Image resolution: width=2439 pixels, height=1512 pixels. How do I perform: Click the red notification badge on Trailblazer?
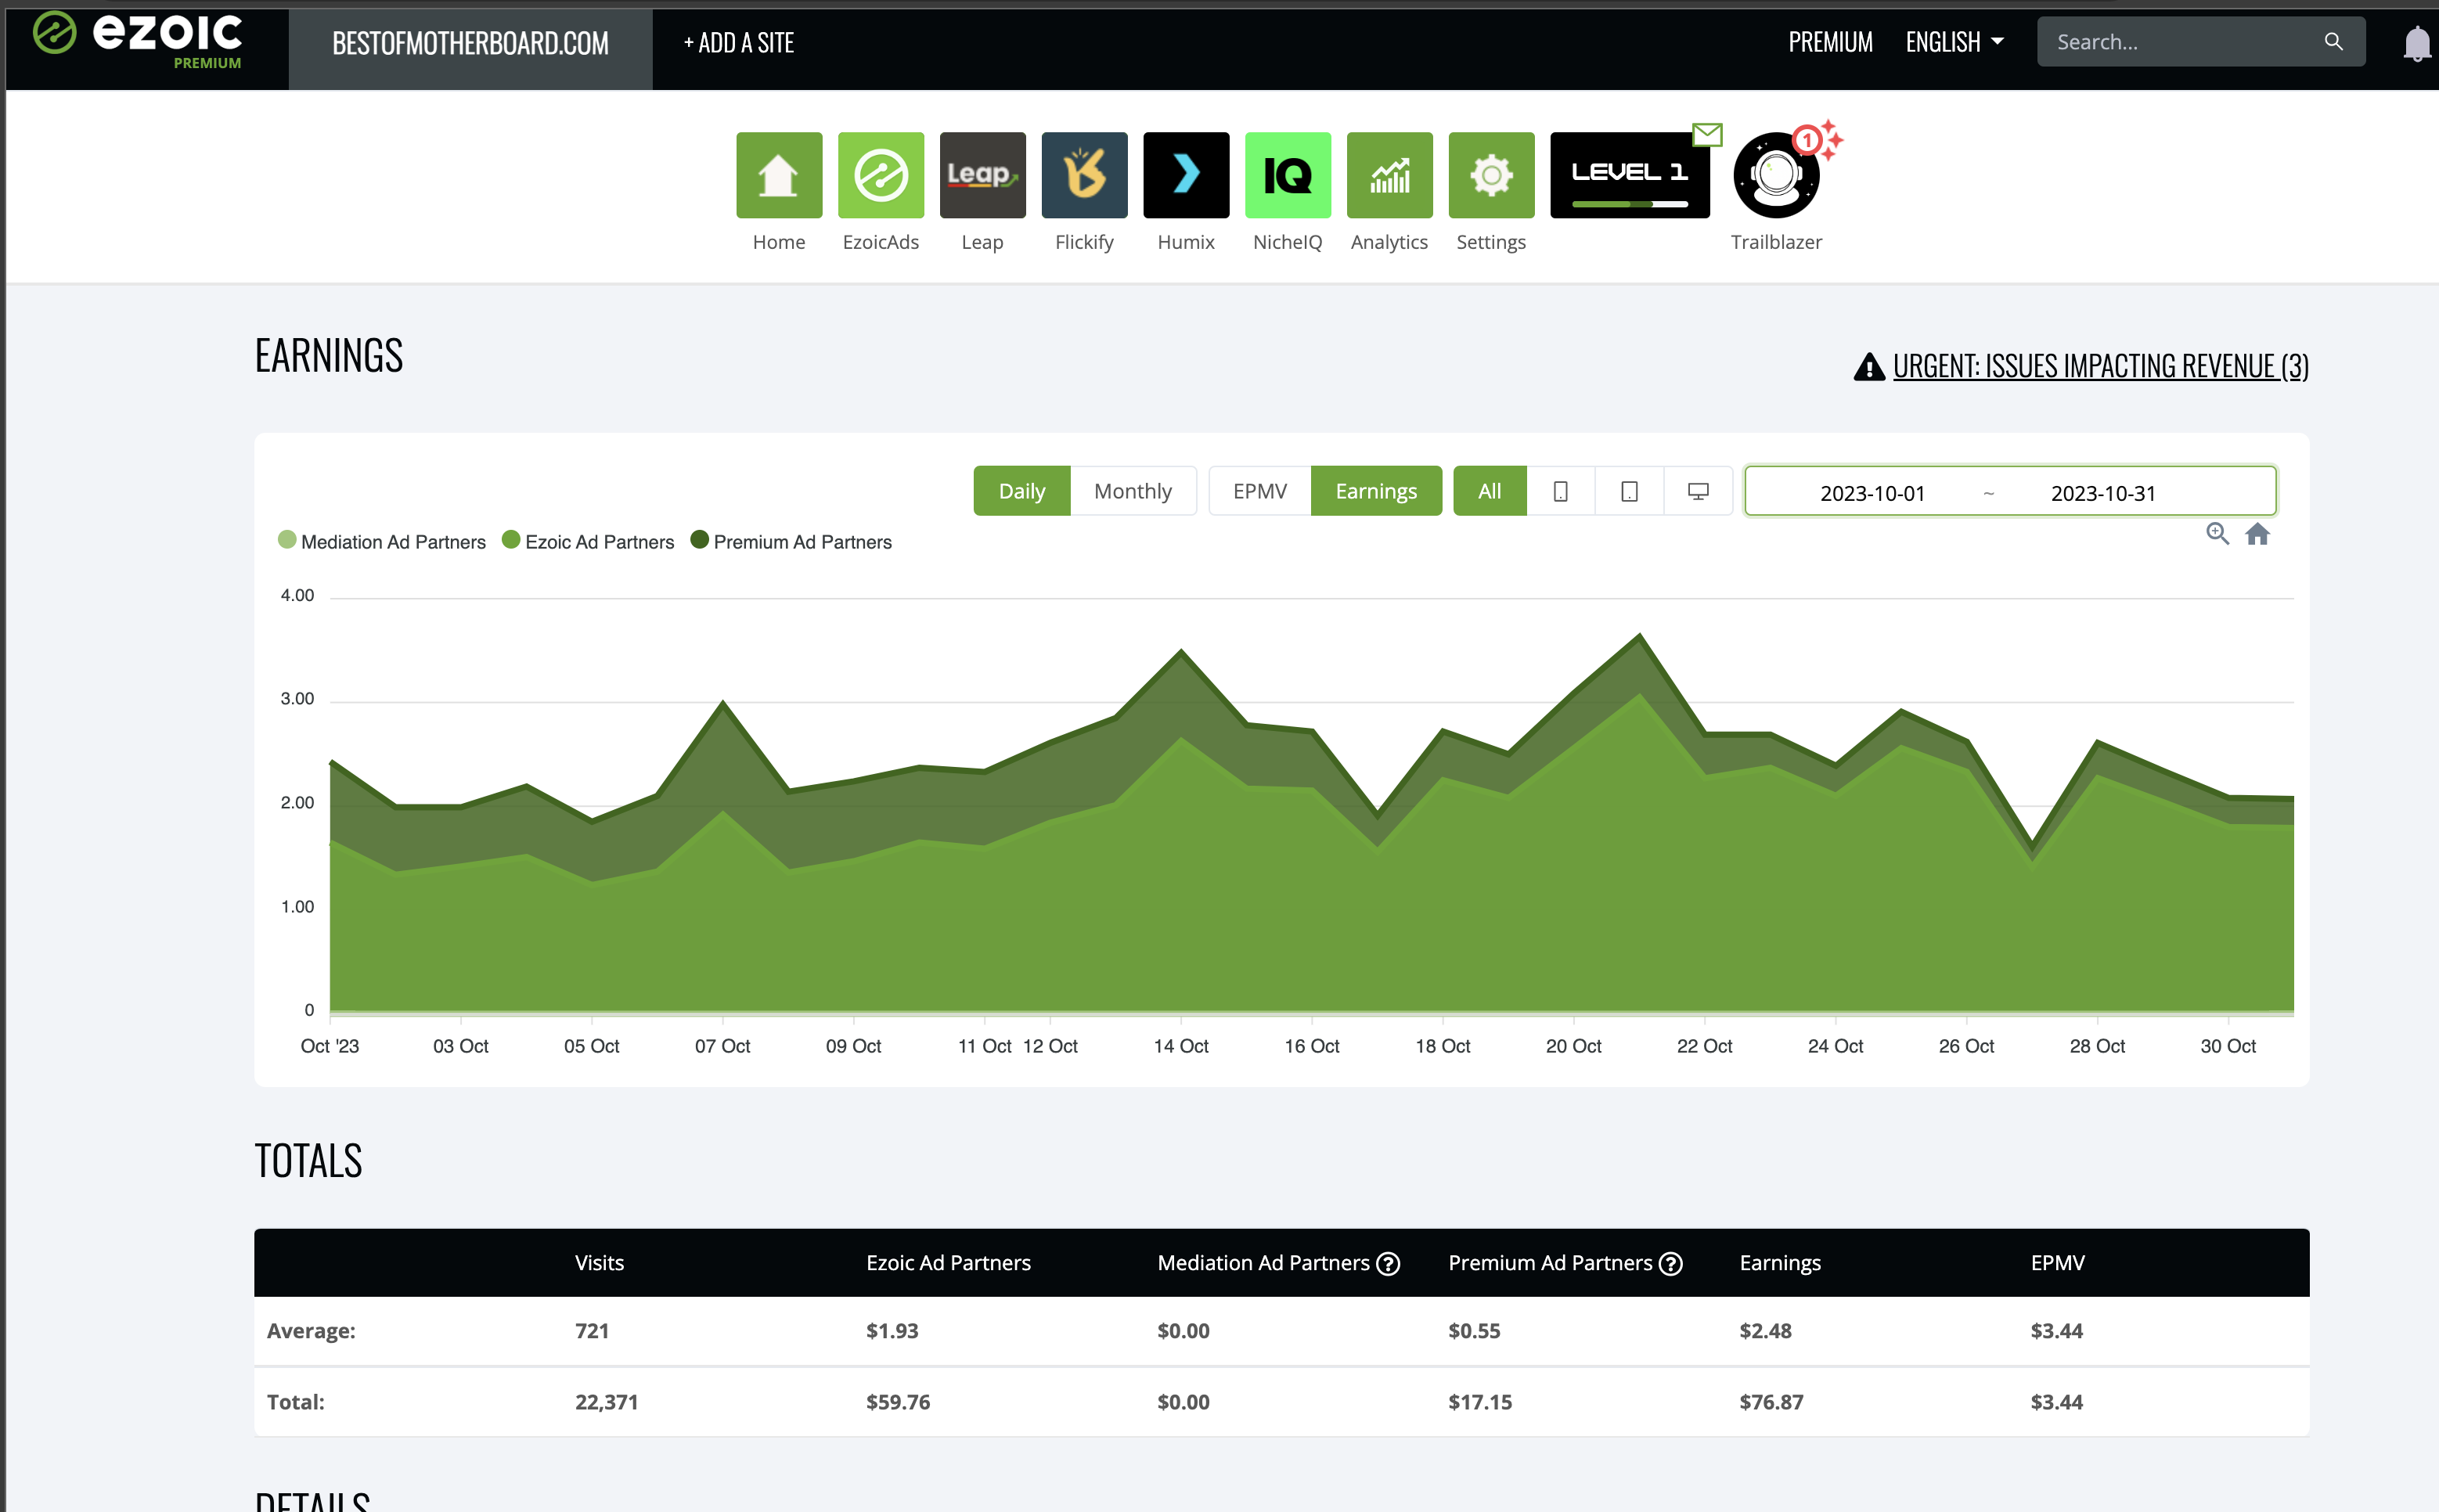[x=1806, y=139]
